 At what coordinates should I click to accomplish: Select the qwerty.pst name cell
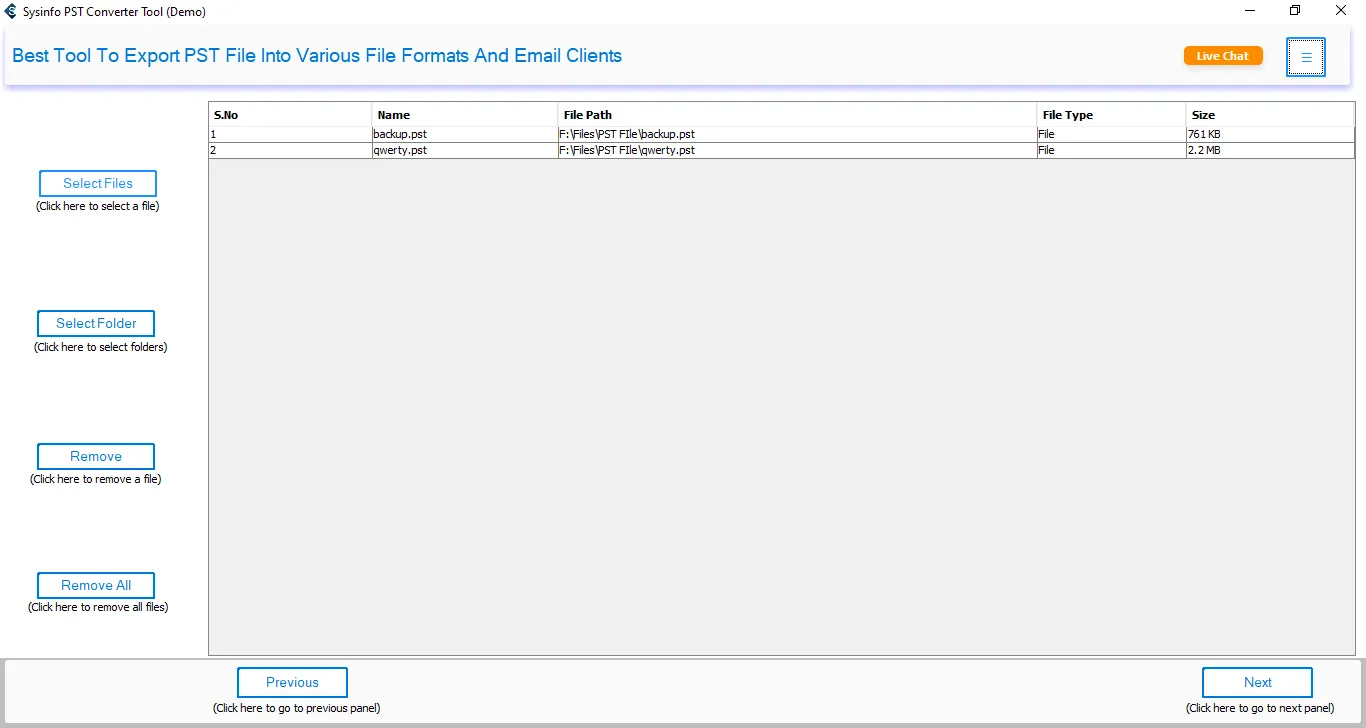point(465,150)
